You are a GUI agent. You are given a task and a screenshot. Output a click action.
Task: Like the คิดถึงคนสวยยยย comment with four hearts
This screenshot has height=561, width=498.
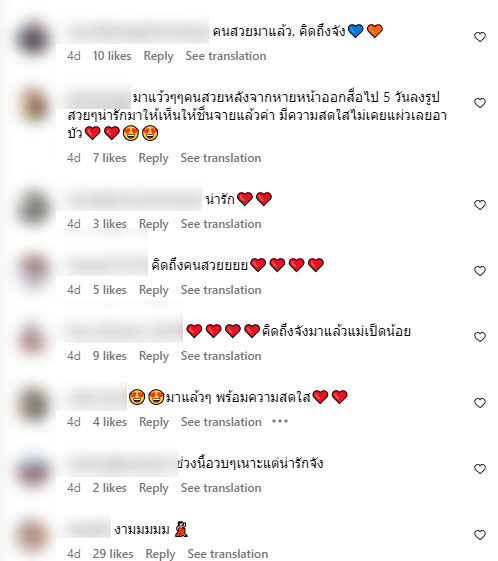(480, 271)
